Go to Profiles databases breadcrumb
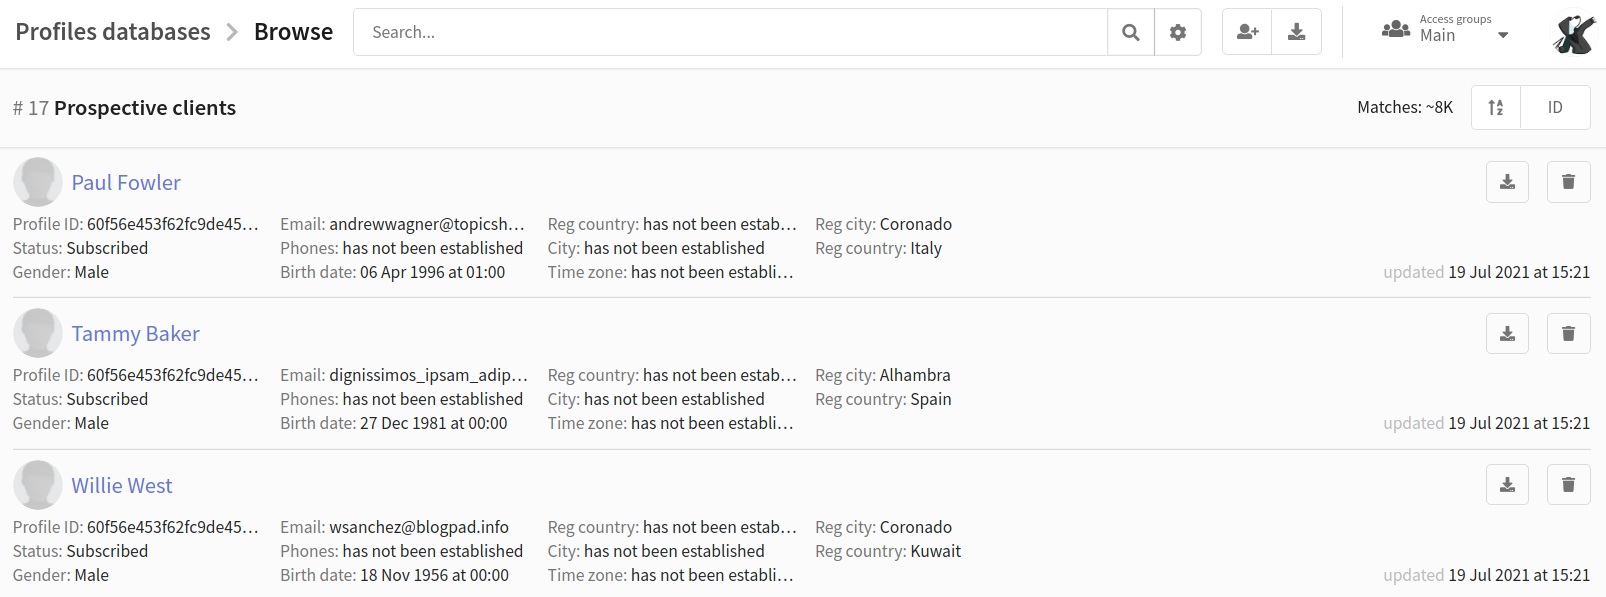Viewport: 1606px width, 597px height. pos(113,32)
